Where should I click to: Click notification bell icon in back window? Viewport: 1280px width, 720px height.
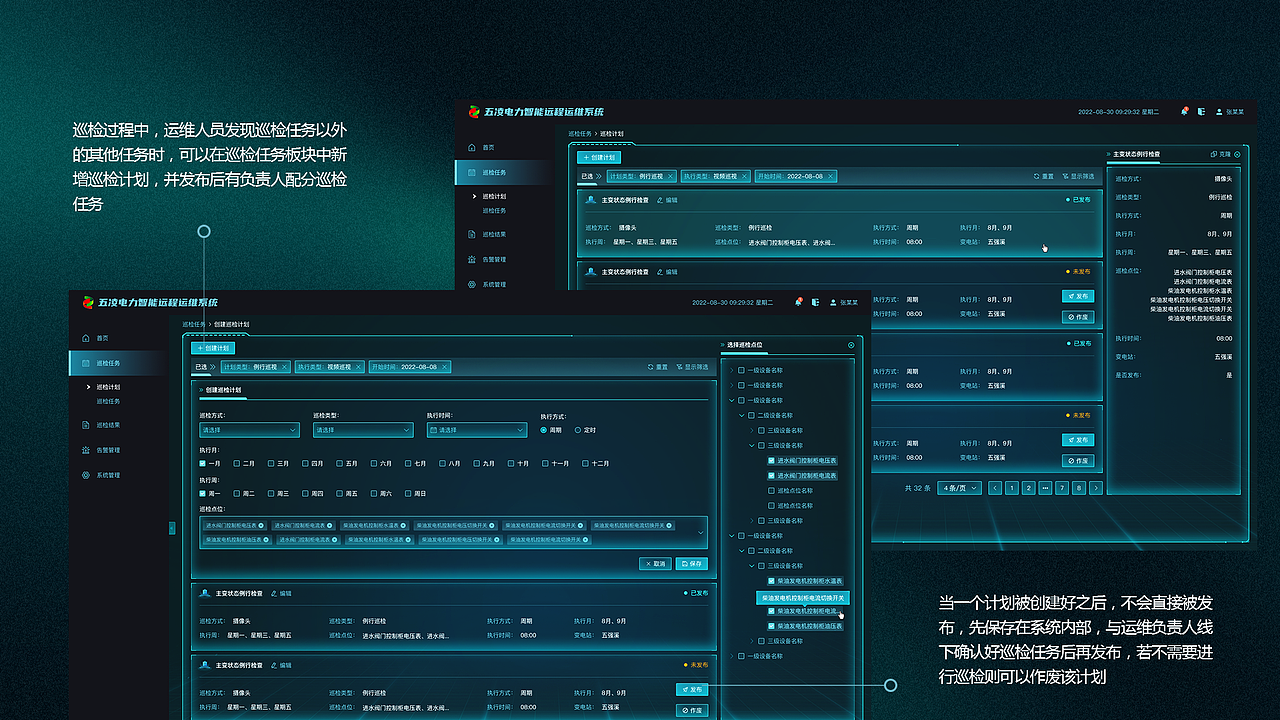tap(1185, 111)
